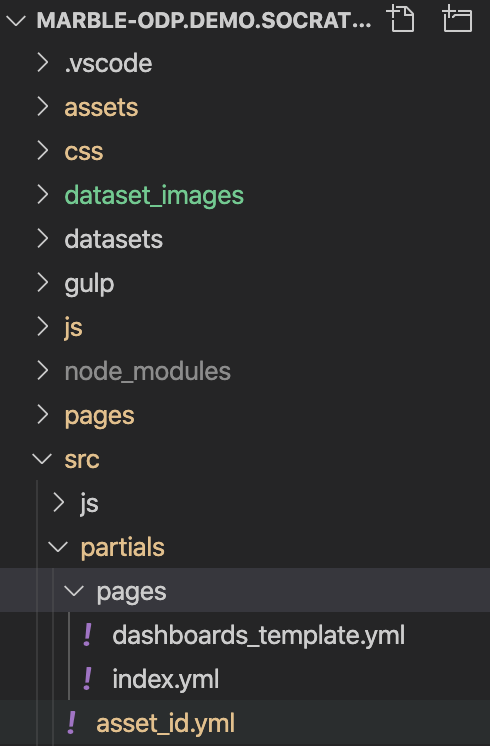
Task: Expand the assets folder chevron
Action: (x=43, y=107)
